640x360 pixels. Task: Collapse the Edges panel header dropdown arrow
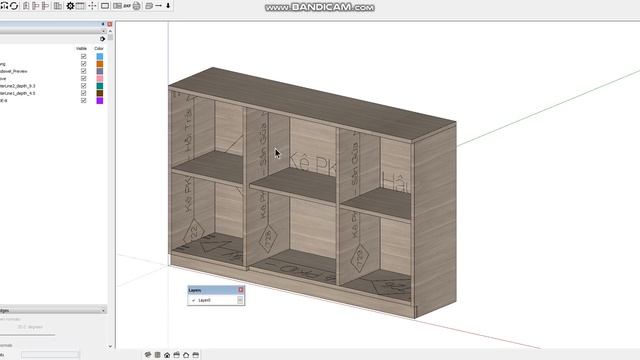(103, 311)
